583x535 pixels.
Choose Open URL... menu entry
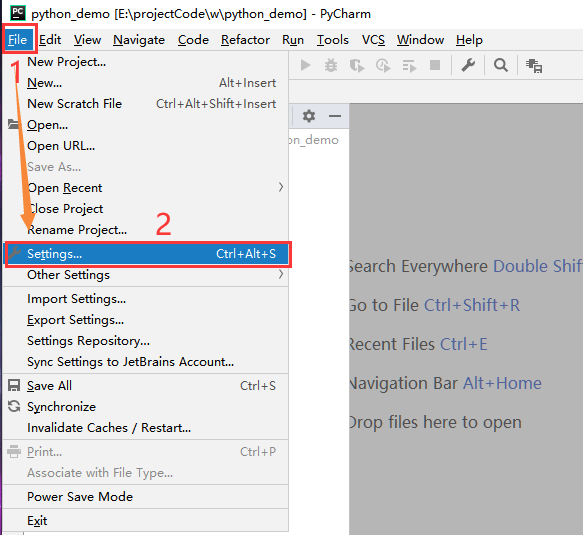coord(146,146)
